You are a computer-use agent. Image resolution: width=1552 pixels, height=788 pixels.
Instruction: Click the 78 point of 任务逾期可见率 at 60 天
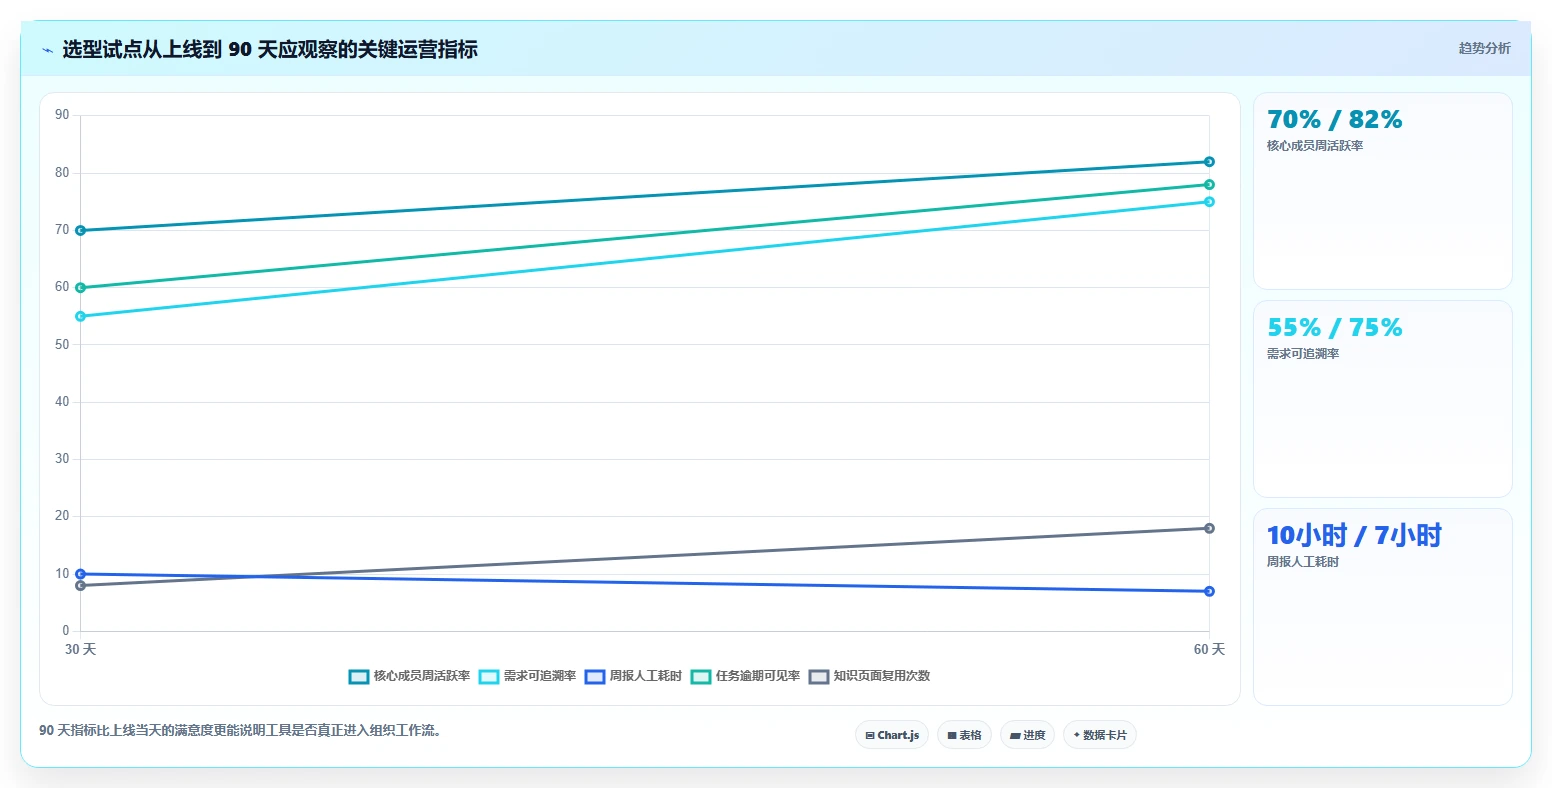coord(1209,185)
